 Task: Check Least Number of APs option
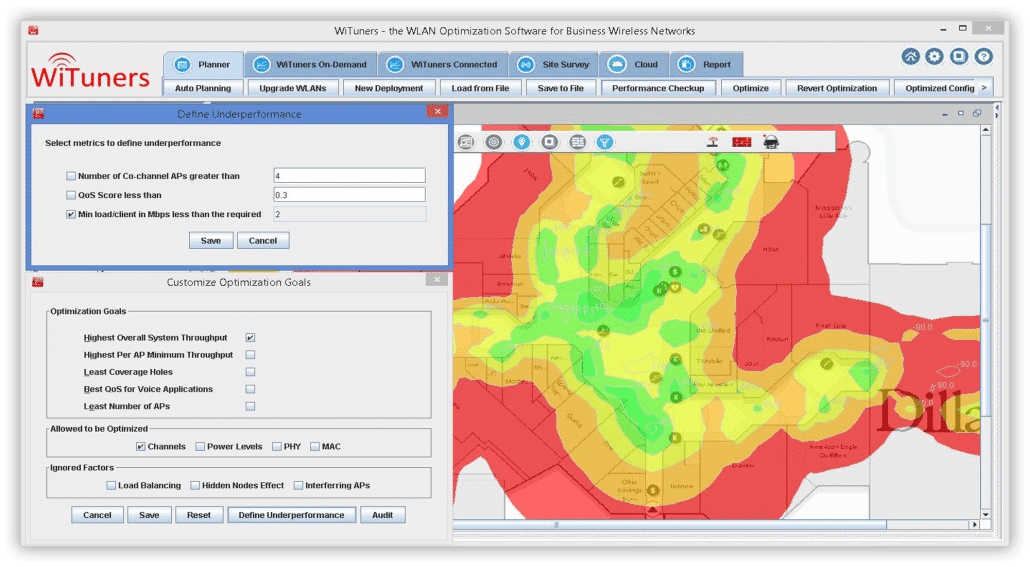250,406
